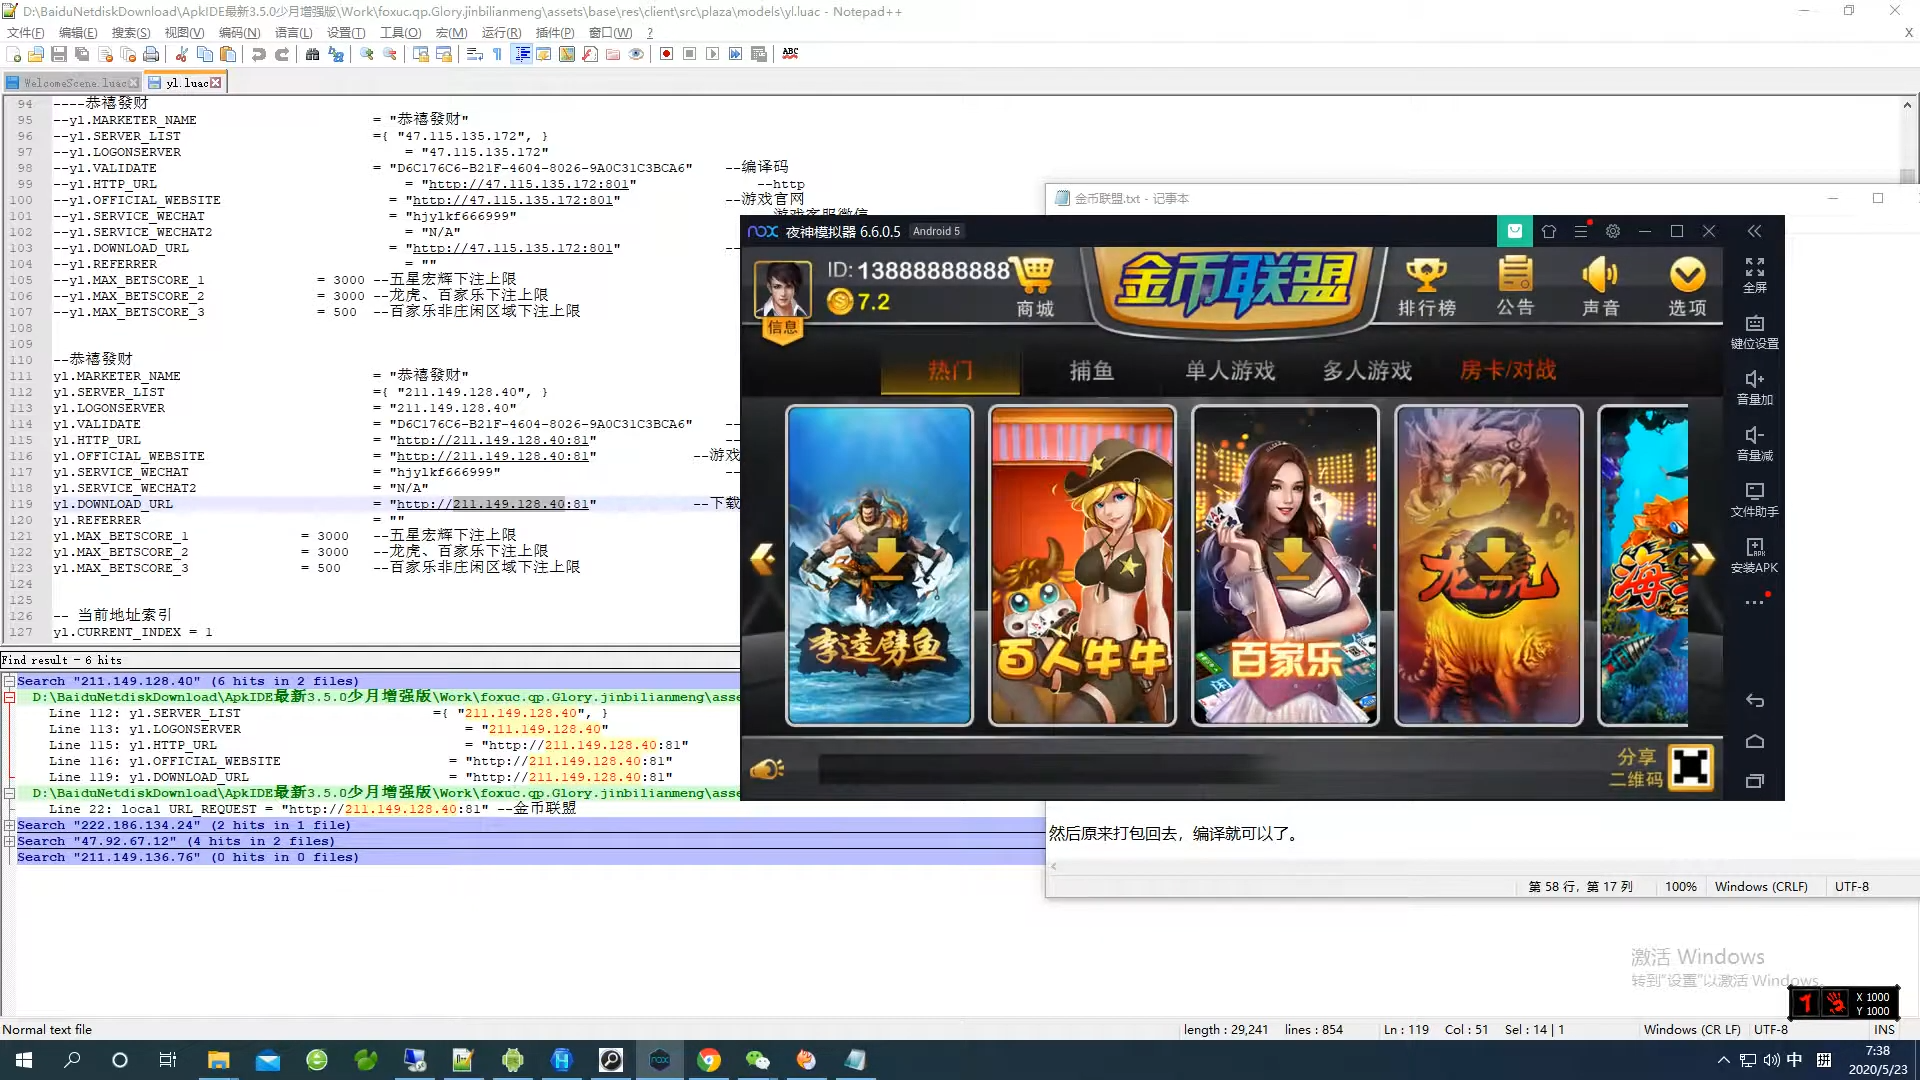Click the share QR code (分享二维码)
This screenshot has width=1920, height=1080.
[1690, 767]
